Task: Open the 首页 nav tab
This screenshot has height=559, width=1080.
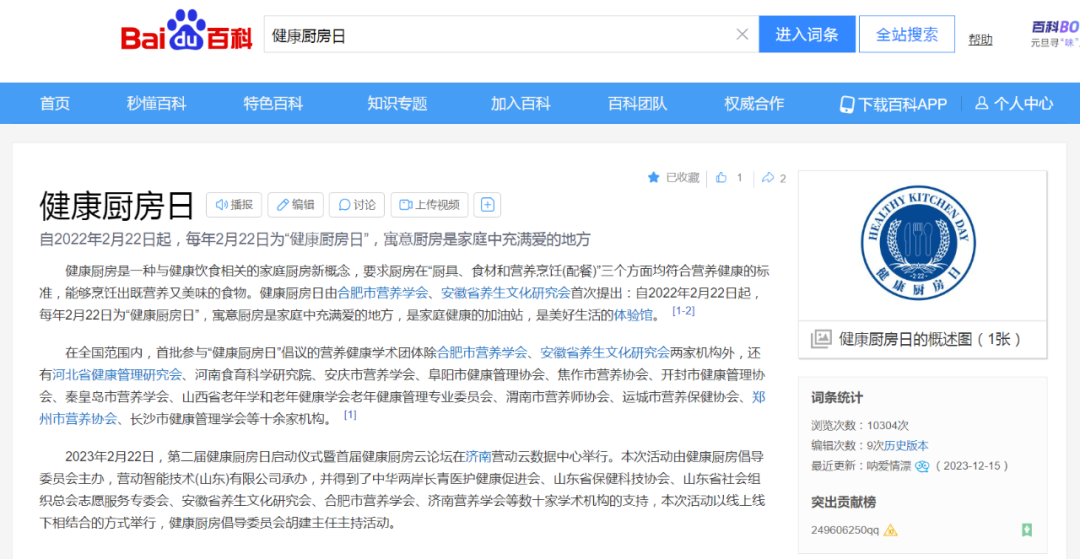Action: [55, 103]
